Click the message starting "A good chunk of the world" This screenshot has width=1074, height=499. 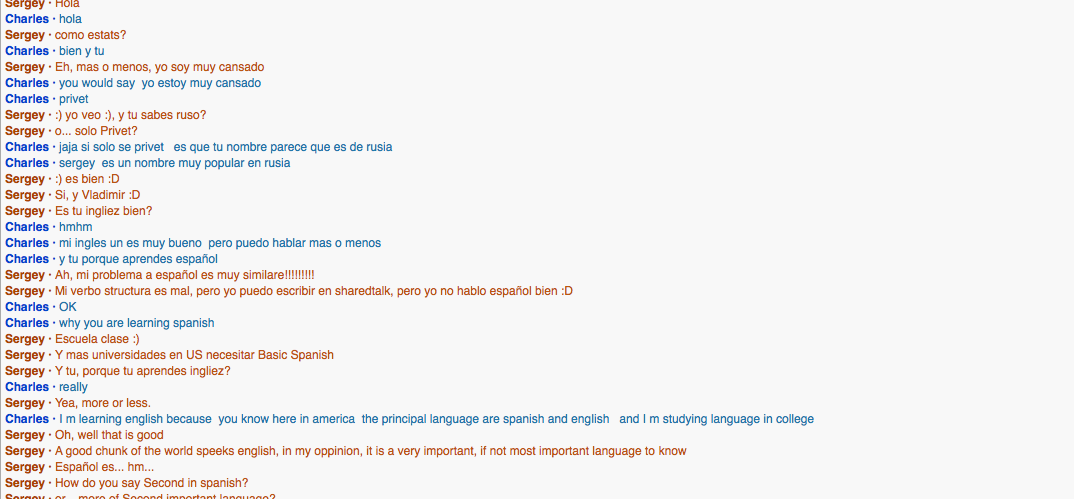coord(370,451)
